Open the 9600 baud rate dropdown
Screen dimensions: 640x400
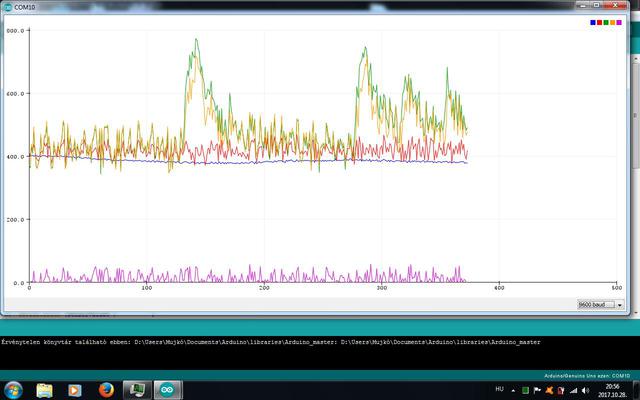(x=600, y=305)
